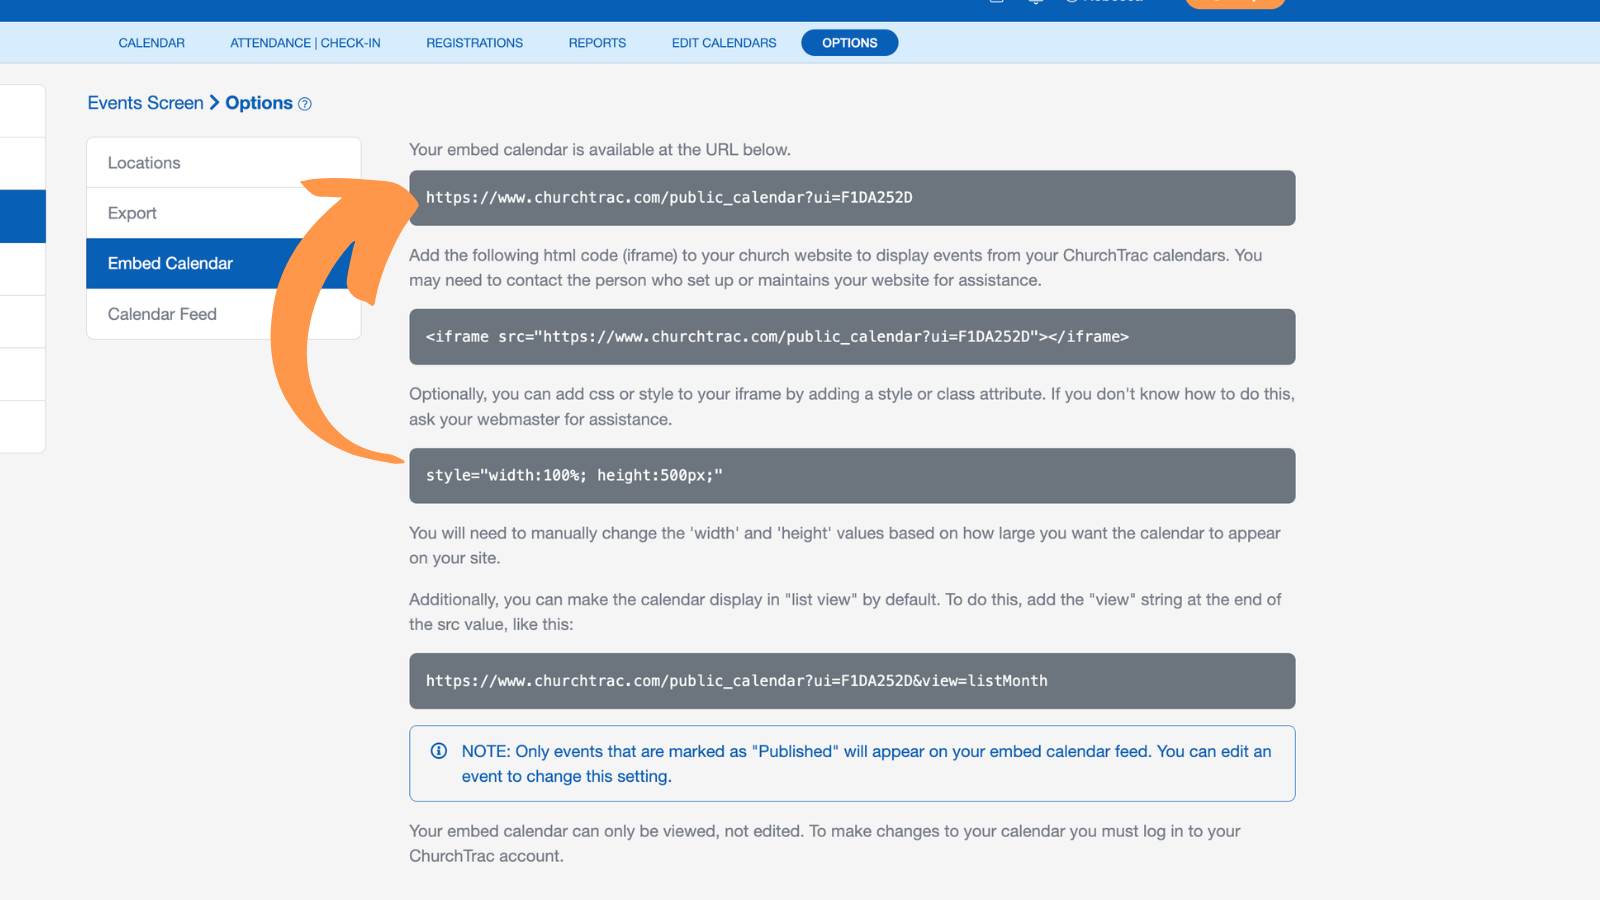Screen dimensions: 1600x900
Task: Select the EDIT CALENDARS tab
Action: [x=724, y=43]
